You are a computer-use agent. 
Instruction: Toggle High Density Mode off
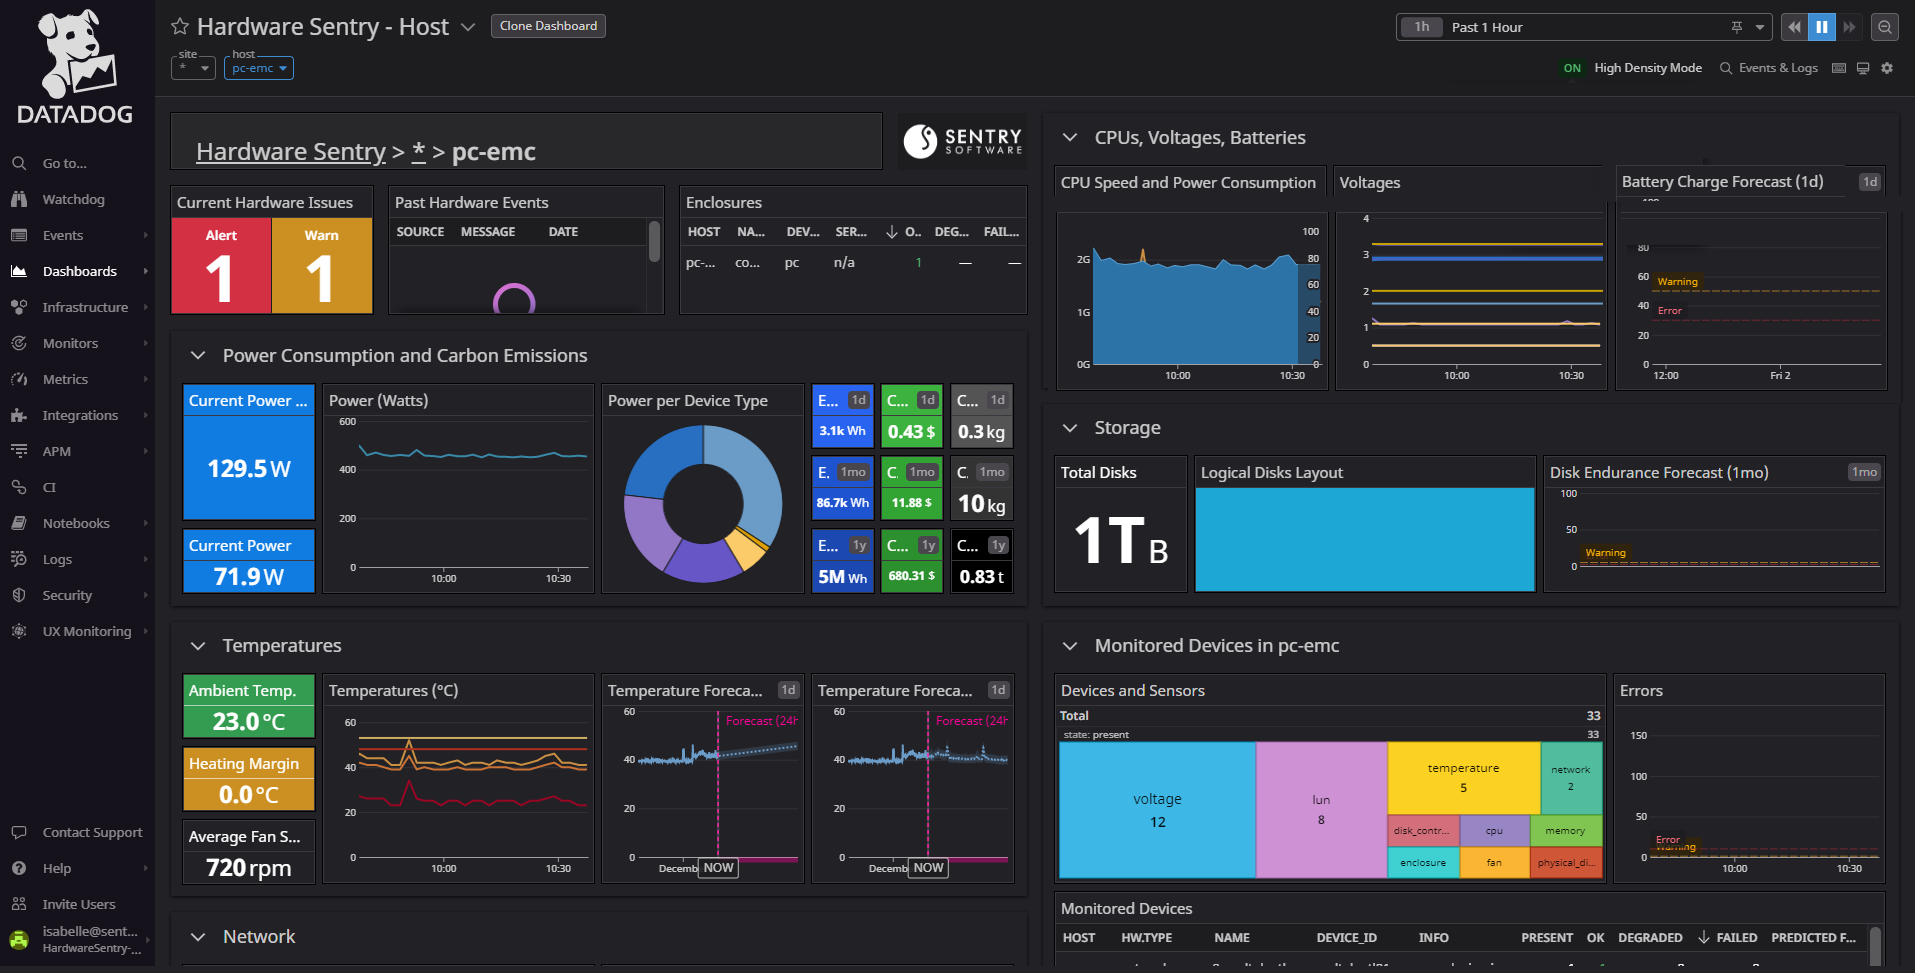[1571, 67]
